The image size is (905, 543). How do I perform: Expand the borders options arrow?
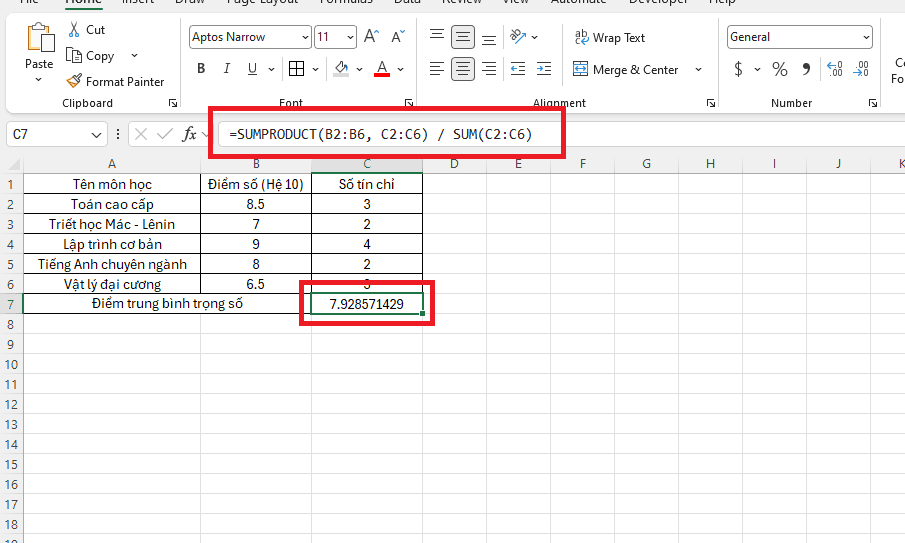click(316, 69)
